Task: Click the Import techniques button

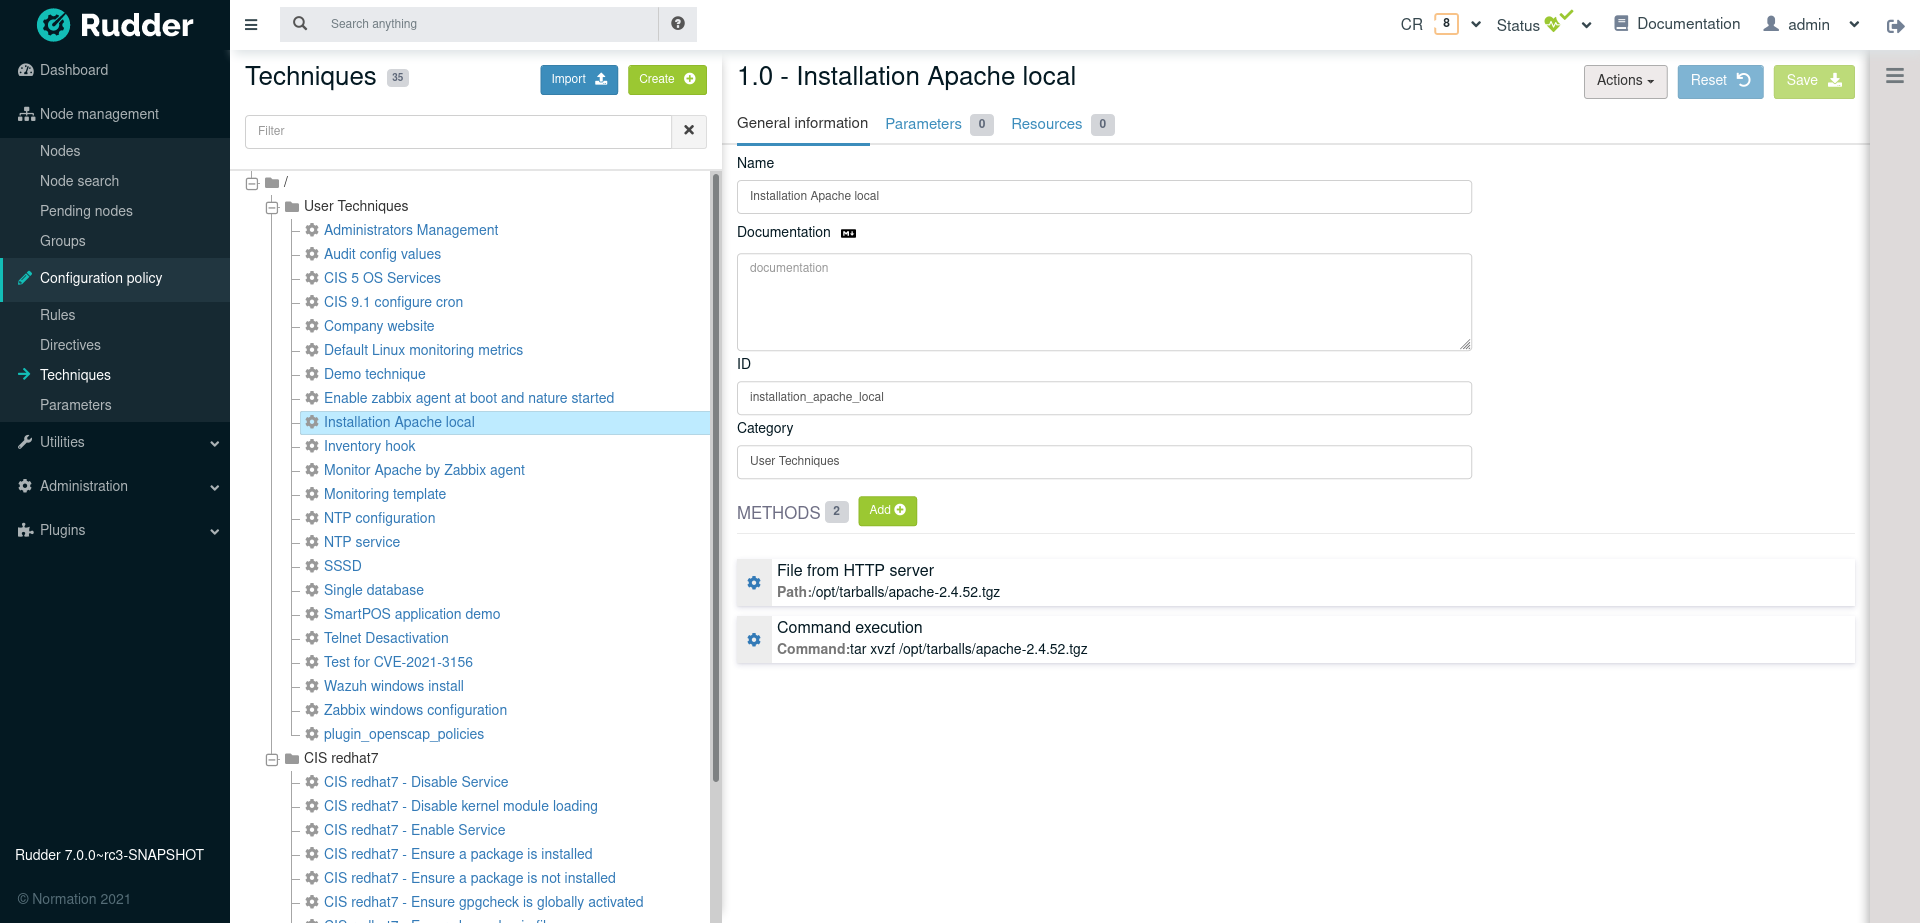Action: (x=579, y=80)
